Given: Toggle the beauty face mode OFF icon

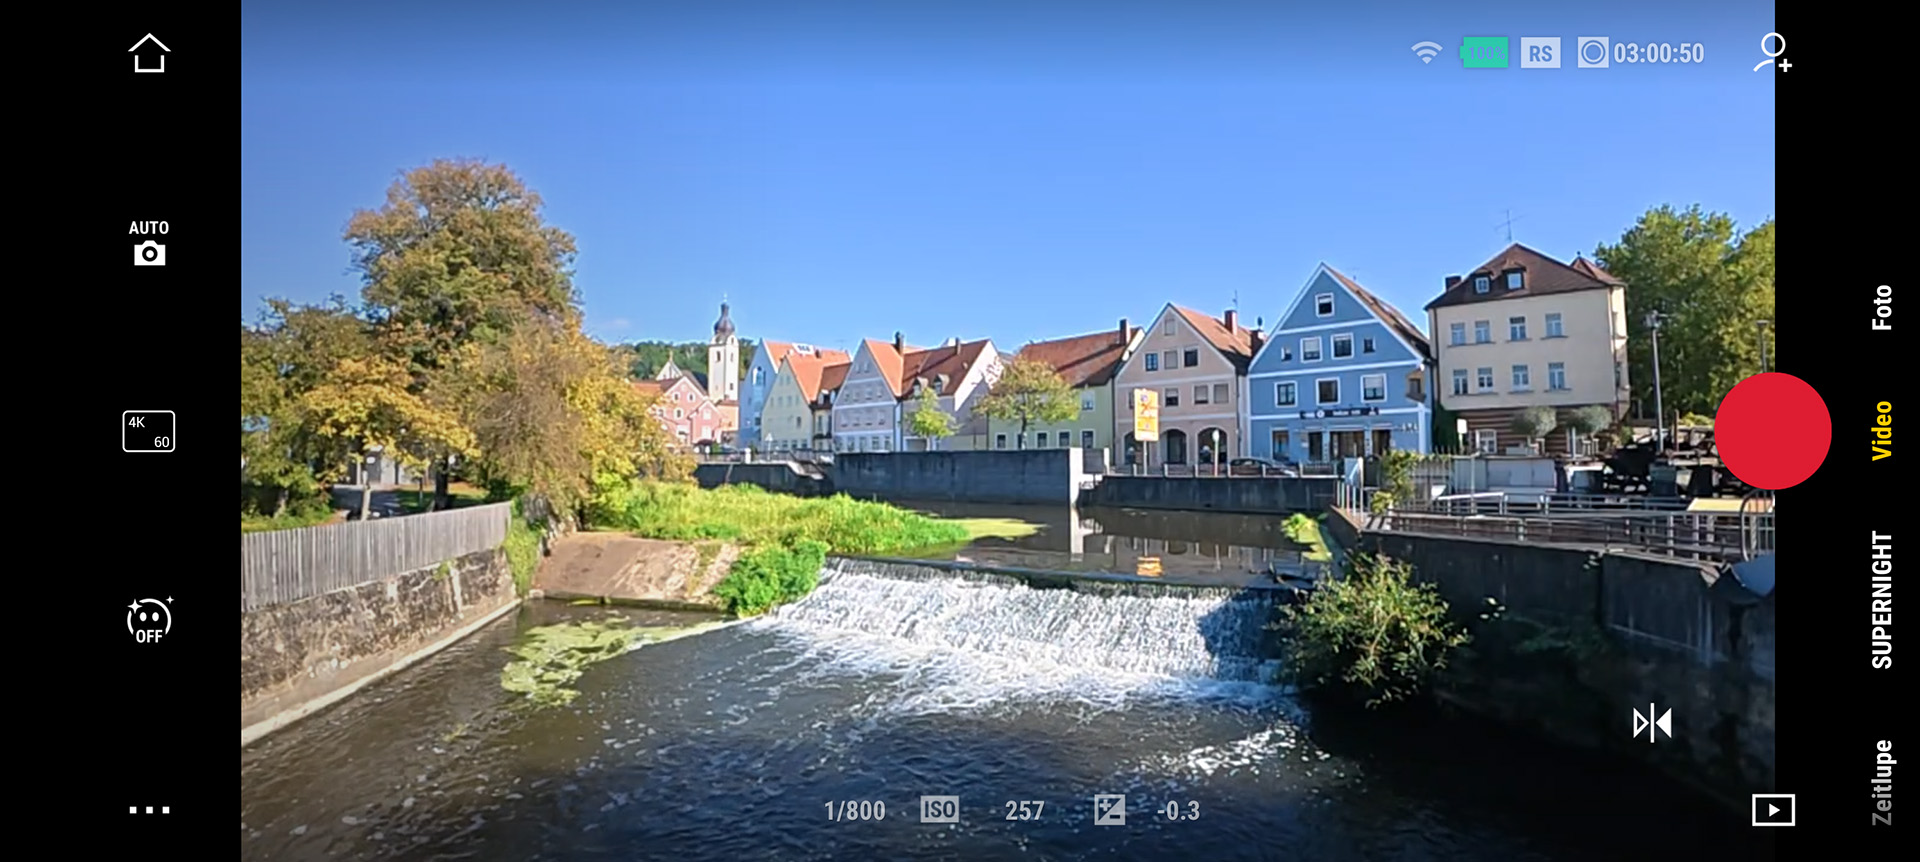Looking at the screenshot, I should click(x=149, y=621).
